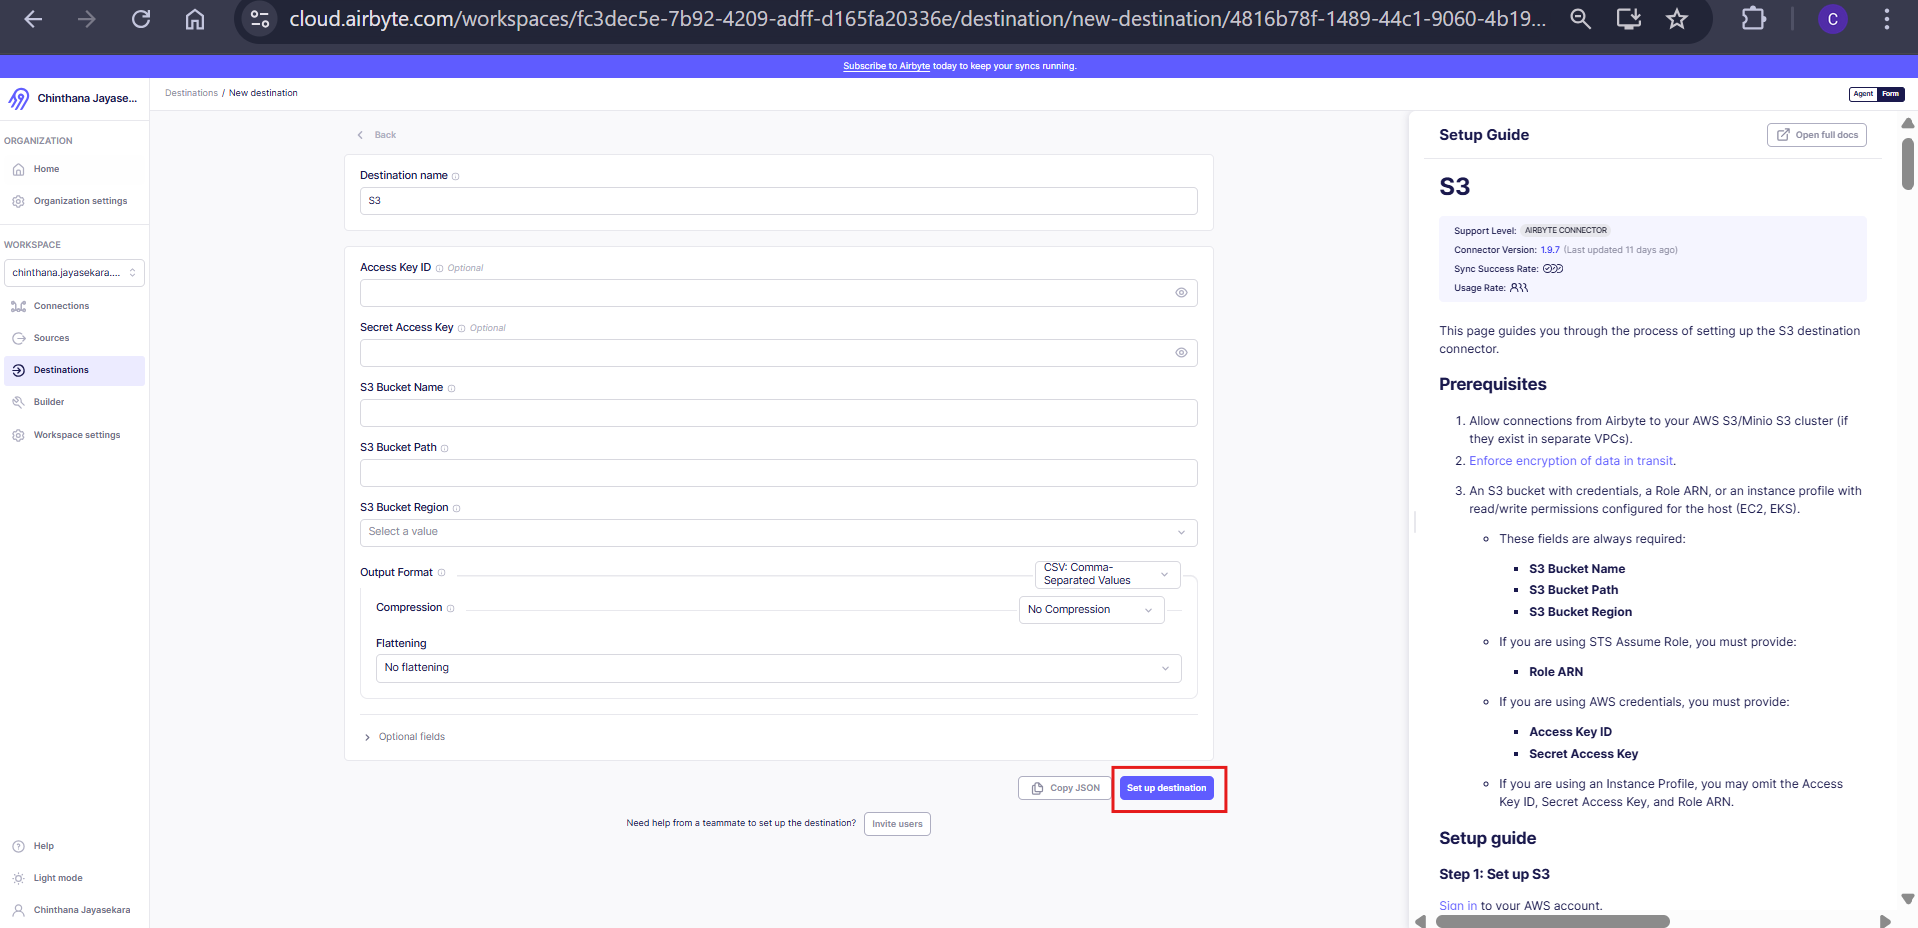This screenshot has height=928, width=1918.
Task: Open the Chrome three-dot menu
Action: click(1886, 19)
